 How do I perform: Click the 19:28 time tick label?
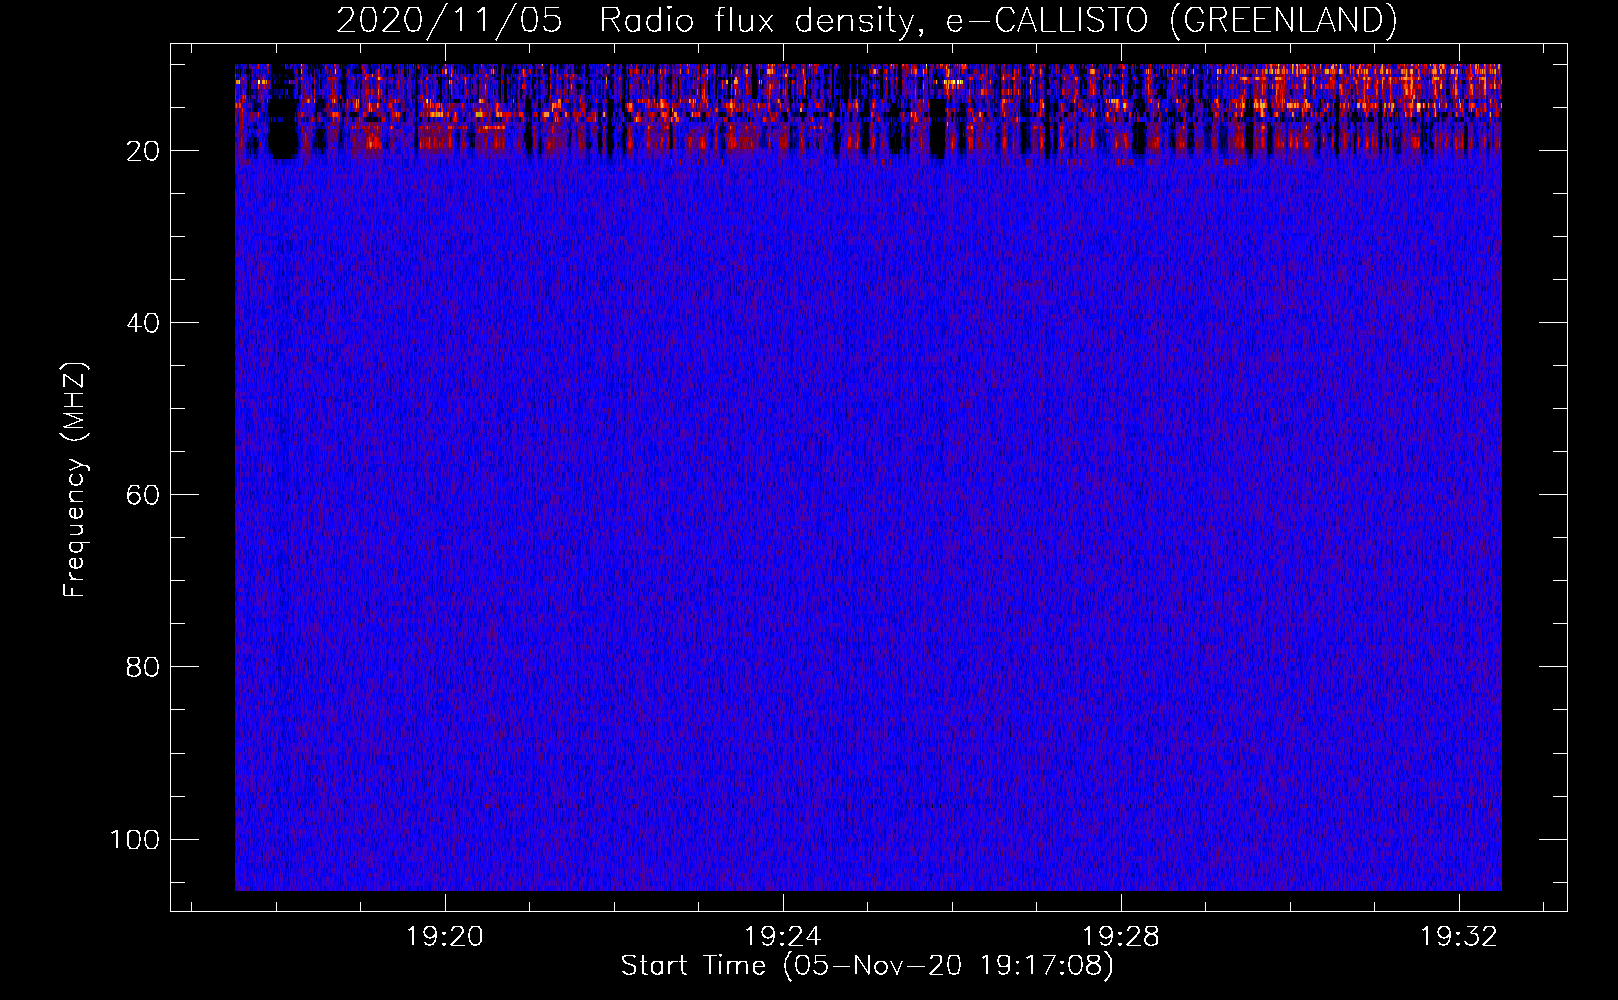click(1121, 936)
